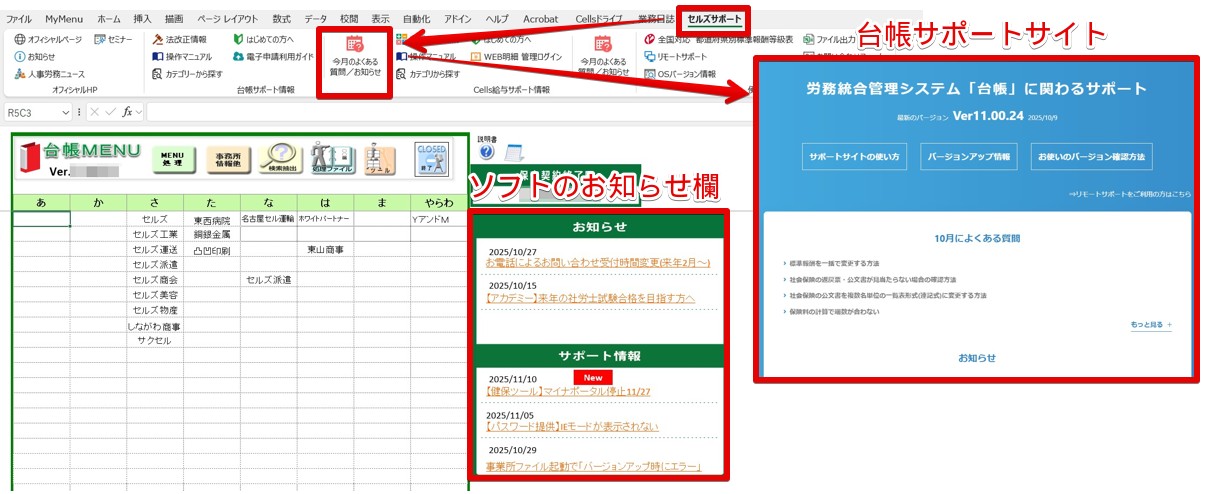Open 法改正情報 in ribbon
Image resolution: width=1205 pixels, height=494 pixels.
tap(180, 39)
